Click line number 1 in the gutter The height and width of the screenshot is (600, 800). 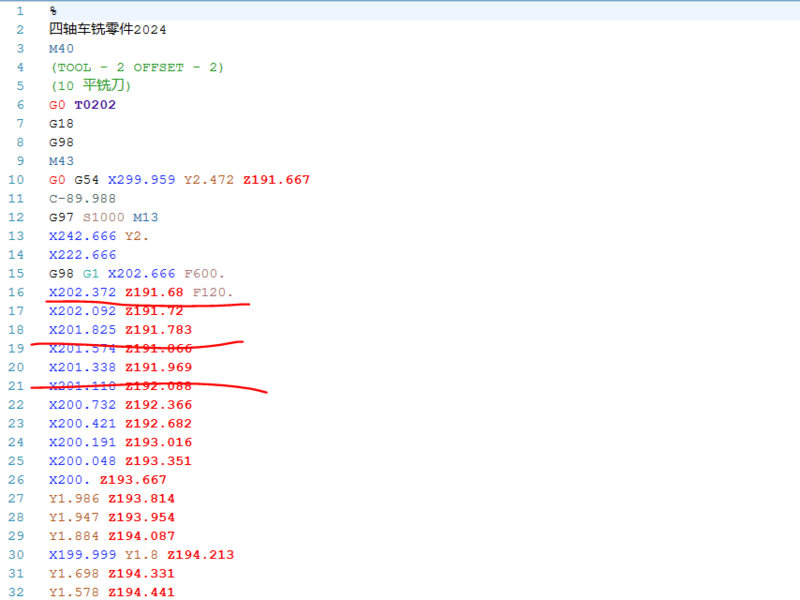click(20, 11)
